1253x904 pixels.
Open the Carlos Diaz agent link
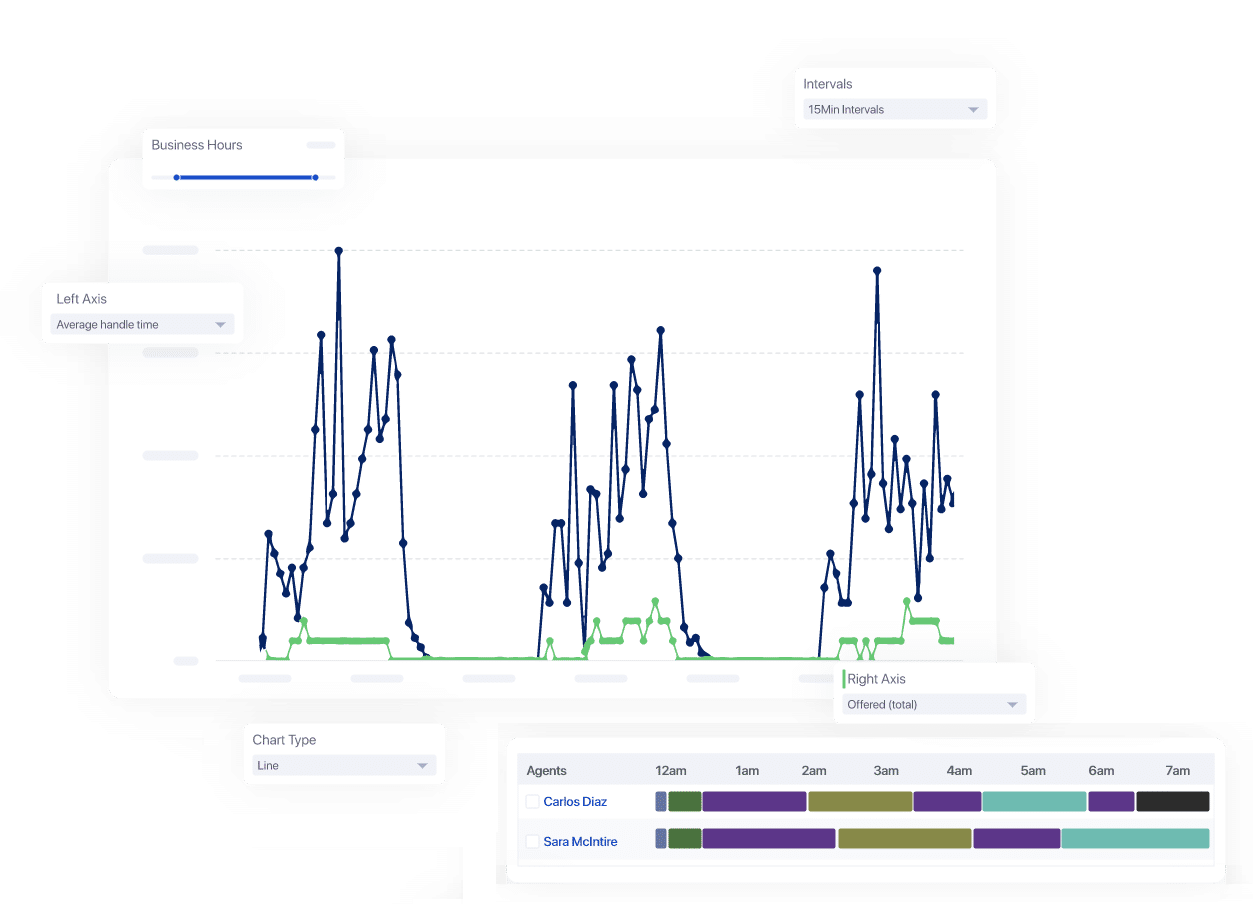point(576,801)
